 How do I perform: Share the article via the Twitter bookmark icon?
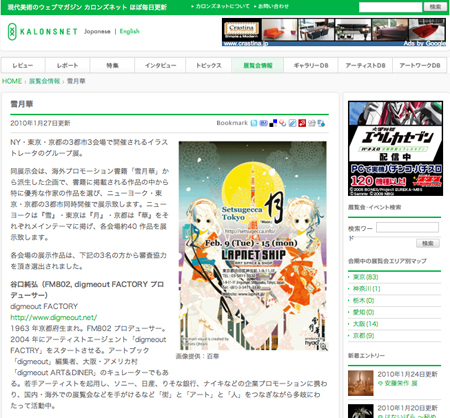pyautogui.click(x=254, y=123)
